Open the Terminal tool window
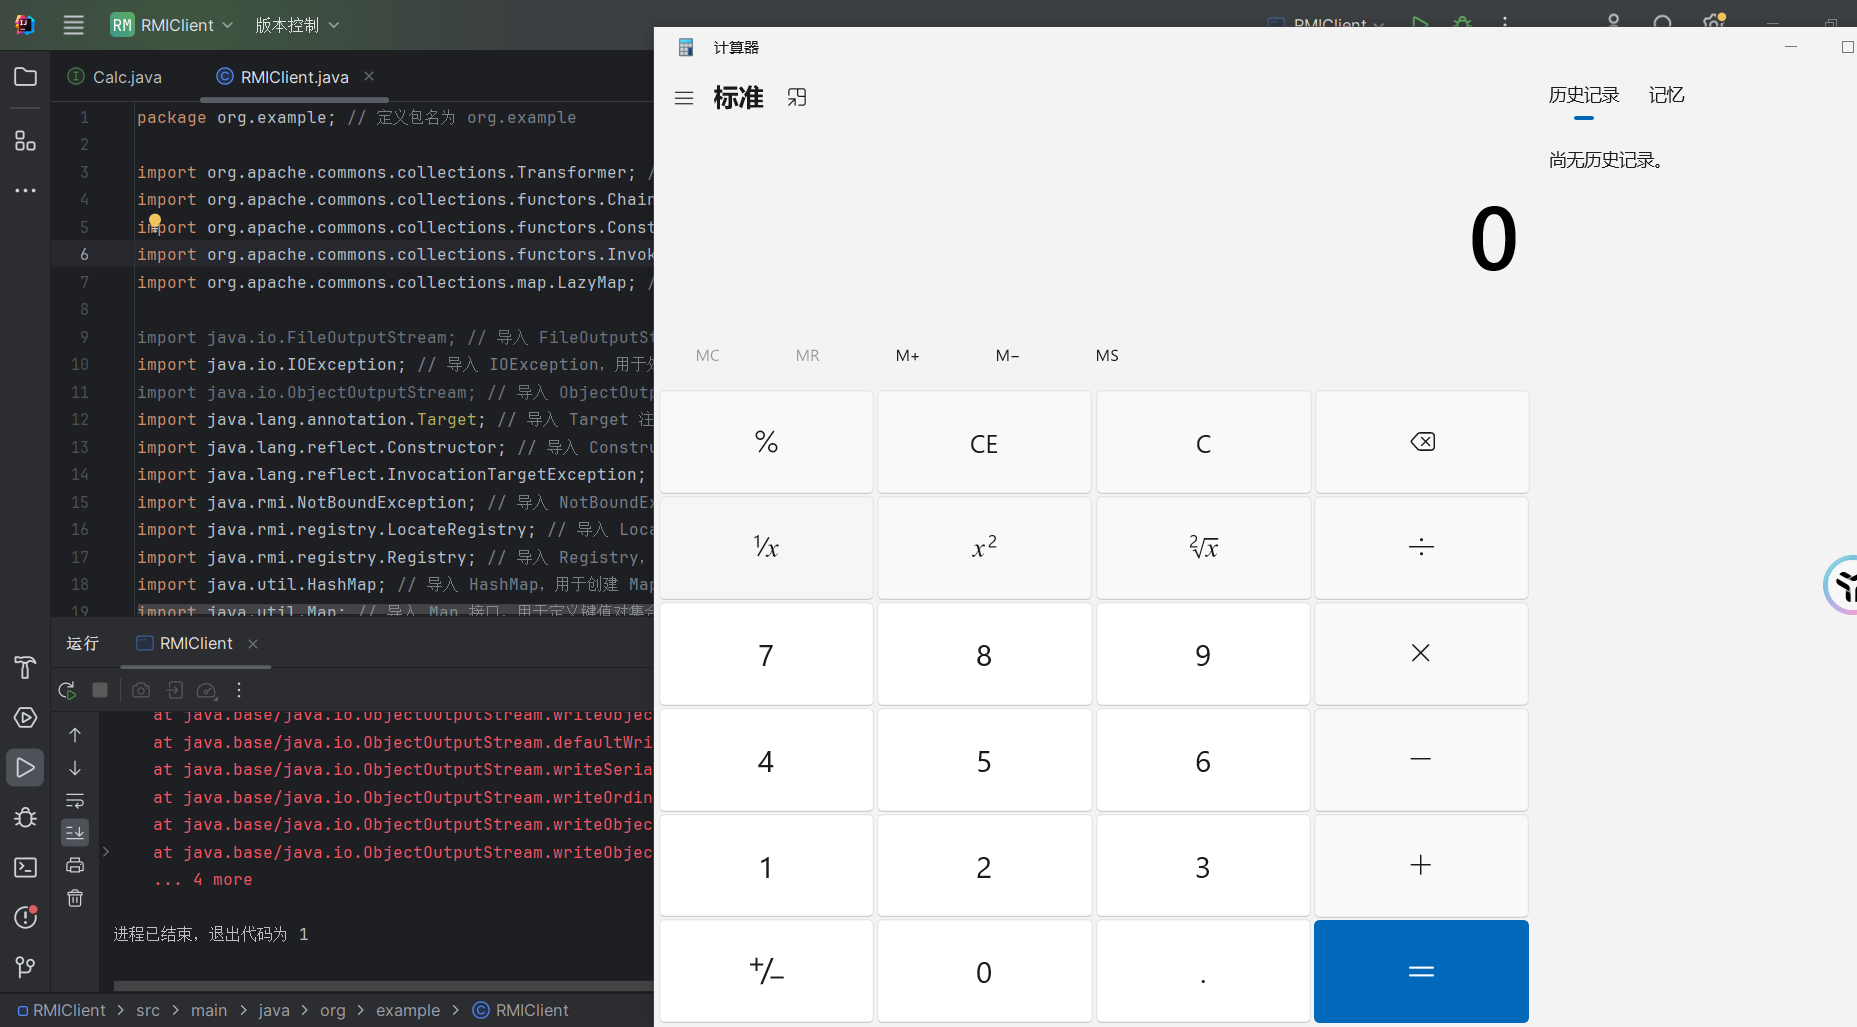Image resolution: width=1857 pixels, height=1027 pixels. click(x=25, y=867)
